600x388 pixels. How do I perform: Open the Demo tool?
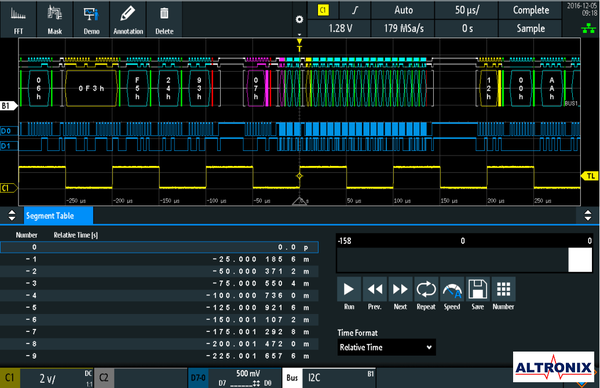91,20
